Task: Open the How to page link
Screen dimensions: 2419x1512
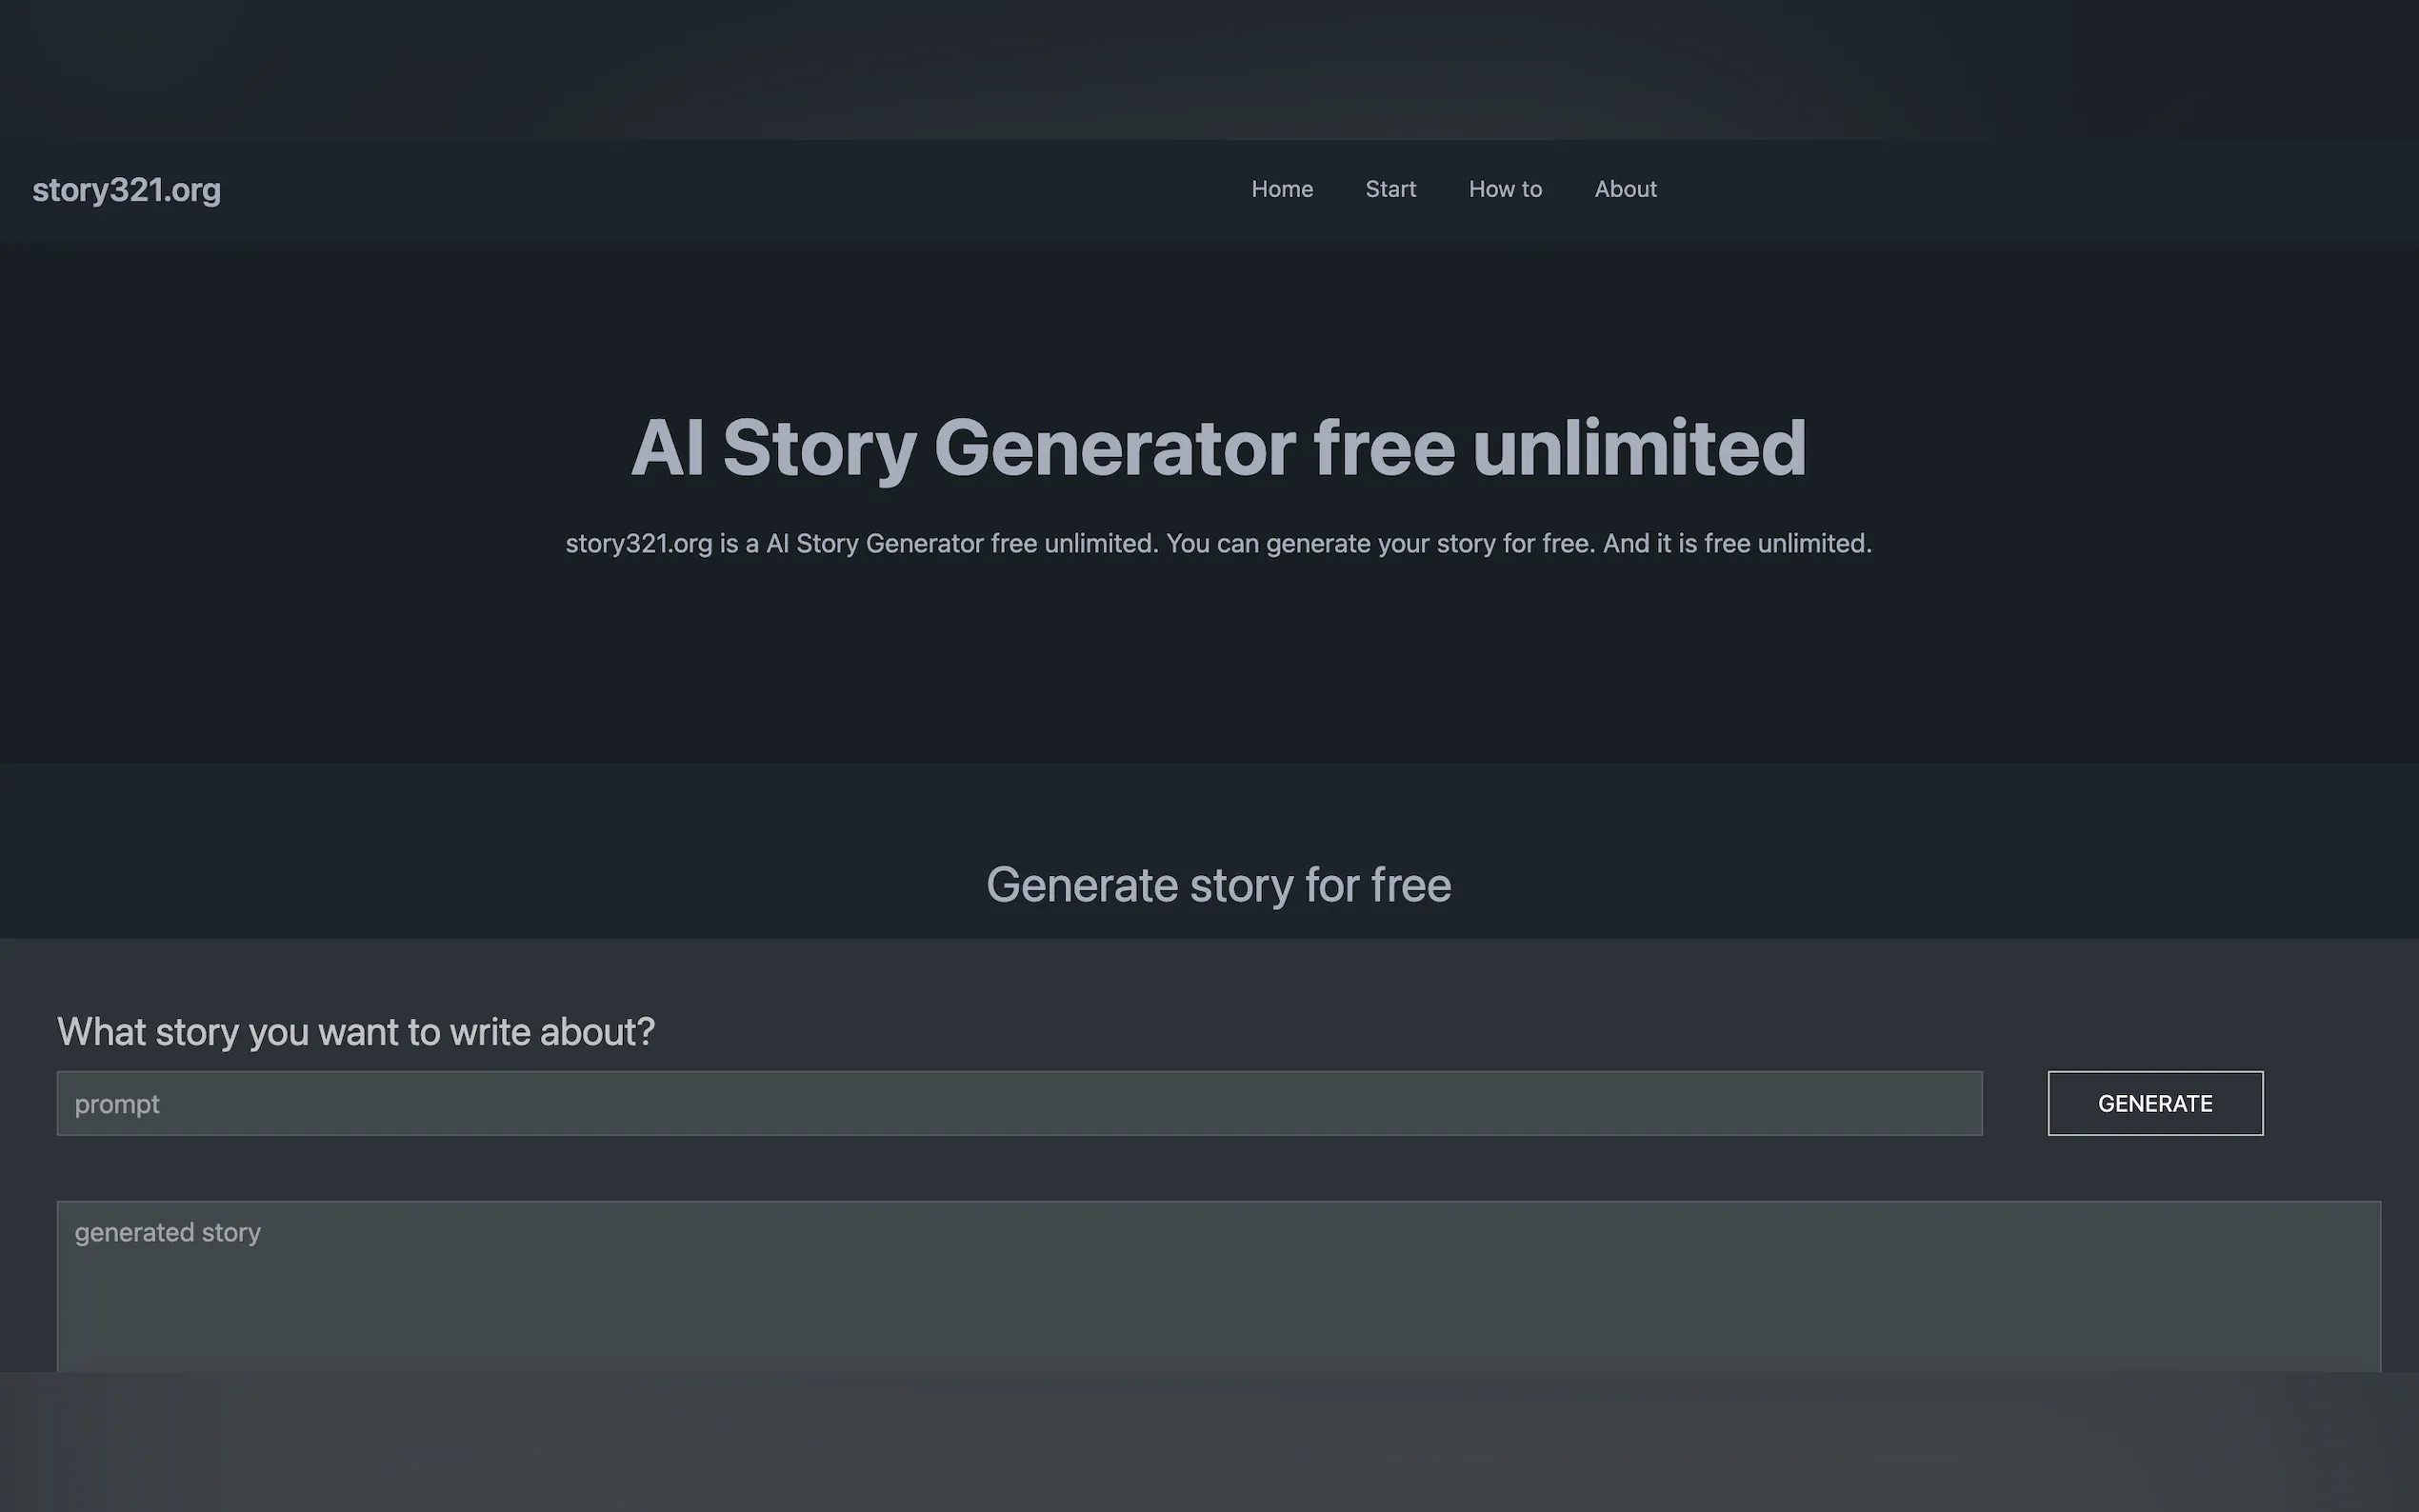Action: tap(1504, 189)
